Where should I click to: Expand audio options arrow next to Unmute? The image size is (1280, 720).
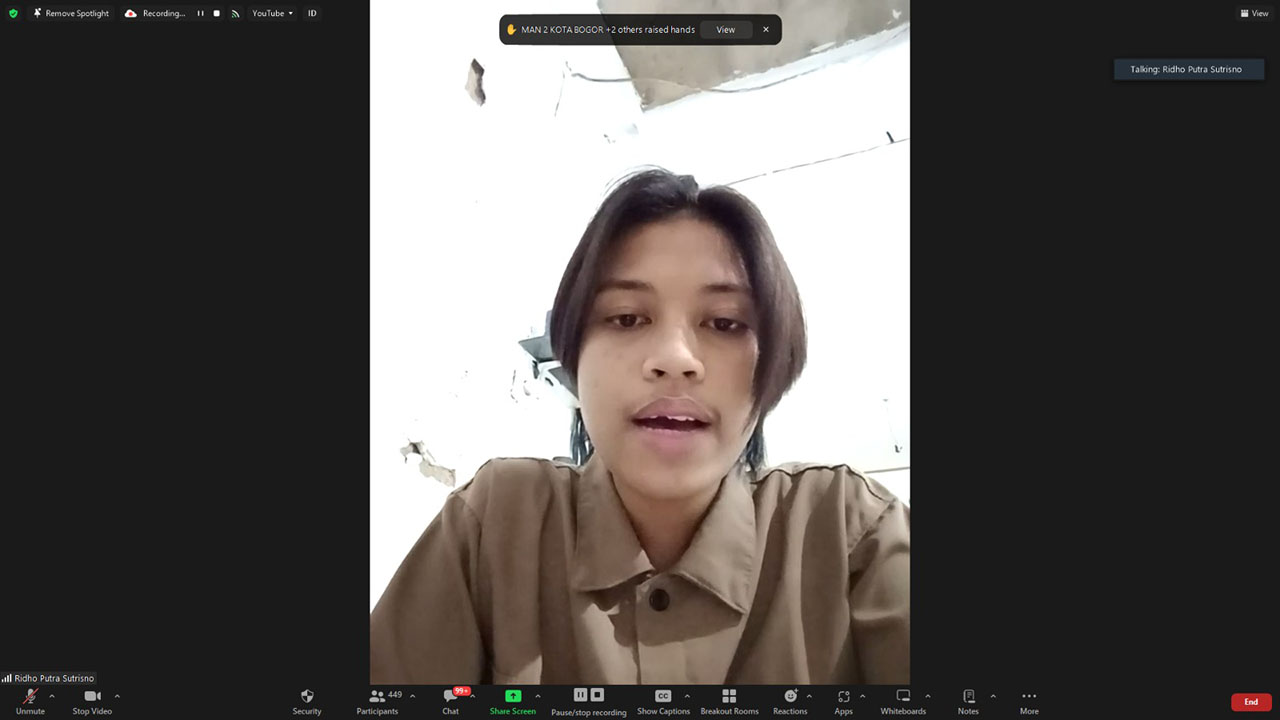[x=52, y=696]
